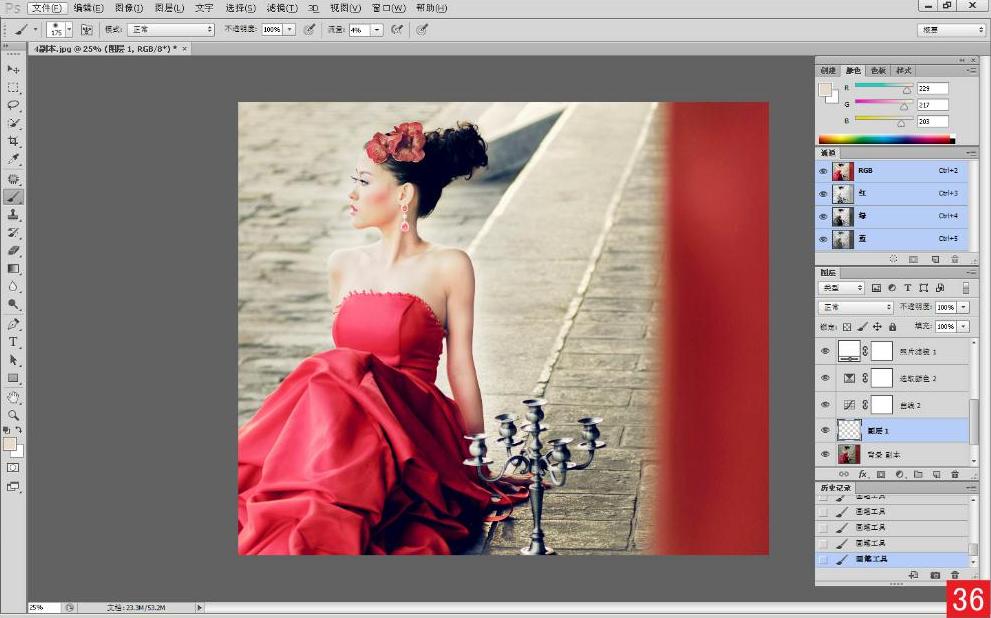Click the foreground color swatch in toolbox
Viewport: 991px width, 618px height.
[x=9, y=444]
